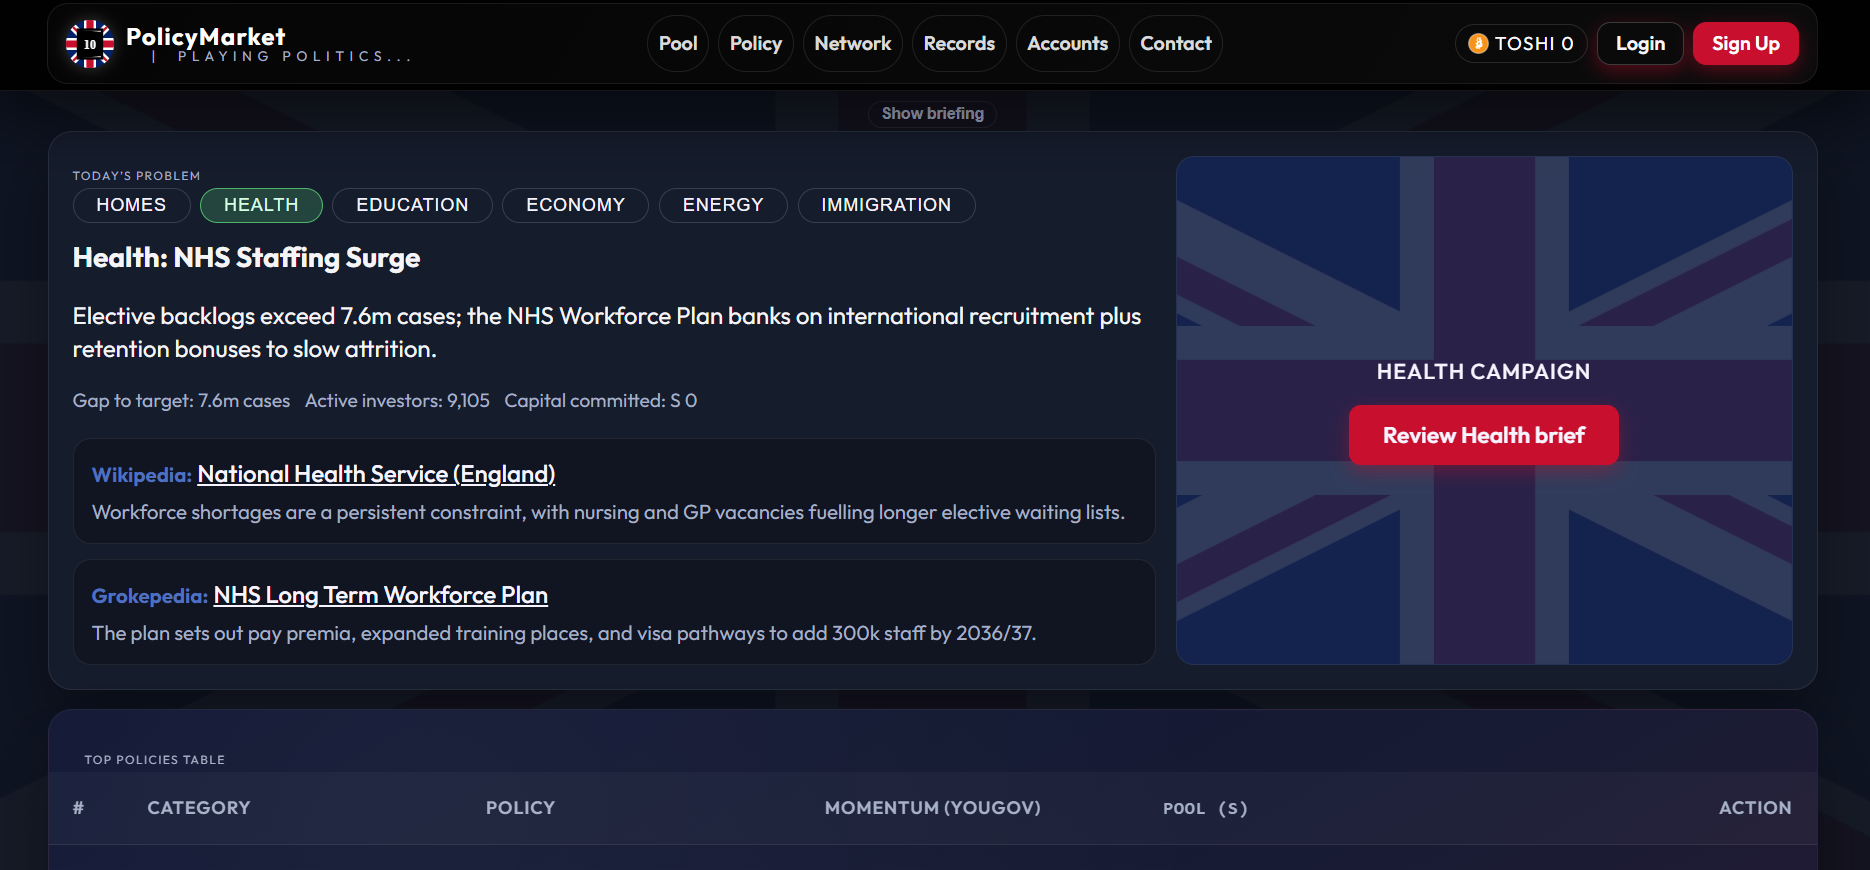This screenshot has height=870, width=1870.
Task: Click the MOMENTUM (YOUGOV) column header
Action: click(933, 808)
